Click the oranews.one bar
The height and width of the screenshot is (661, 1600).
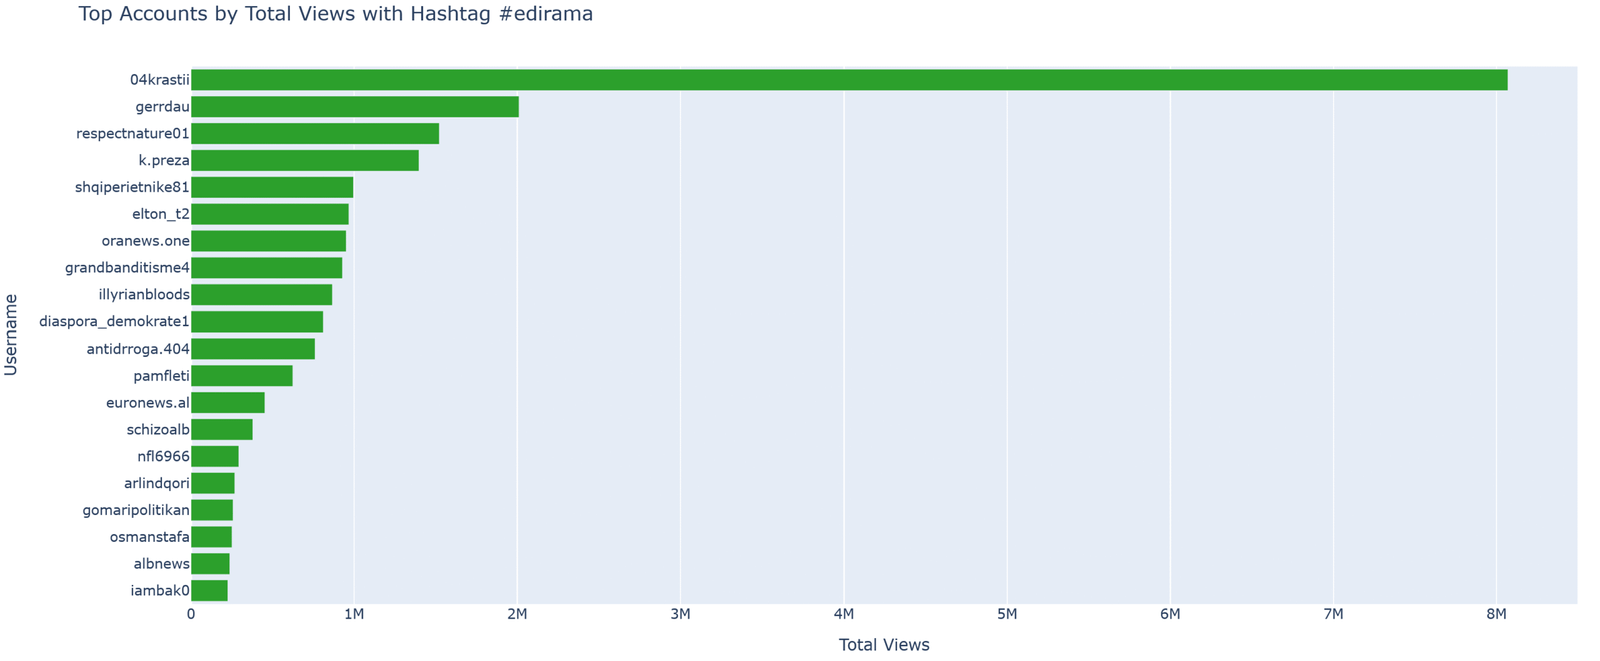[268, 241]
